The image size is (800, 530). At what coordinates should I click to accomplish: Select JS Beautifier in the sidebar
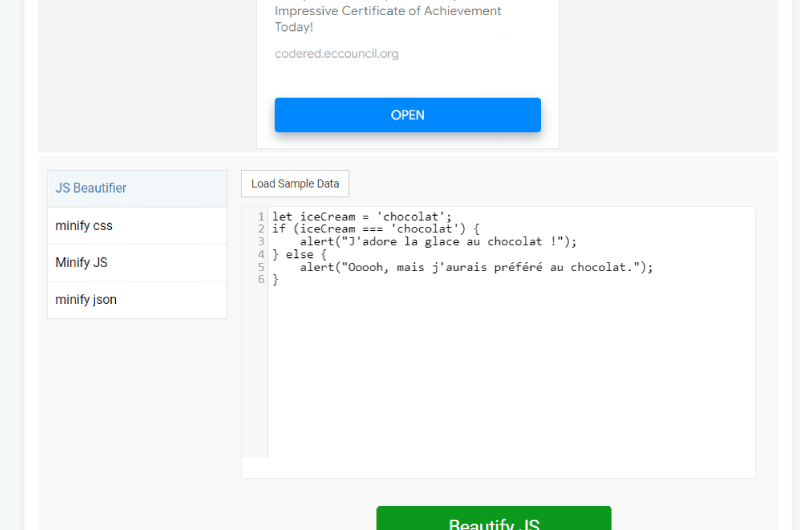pos(137,188)
